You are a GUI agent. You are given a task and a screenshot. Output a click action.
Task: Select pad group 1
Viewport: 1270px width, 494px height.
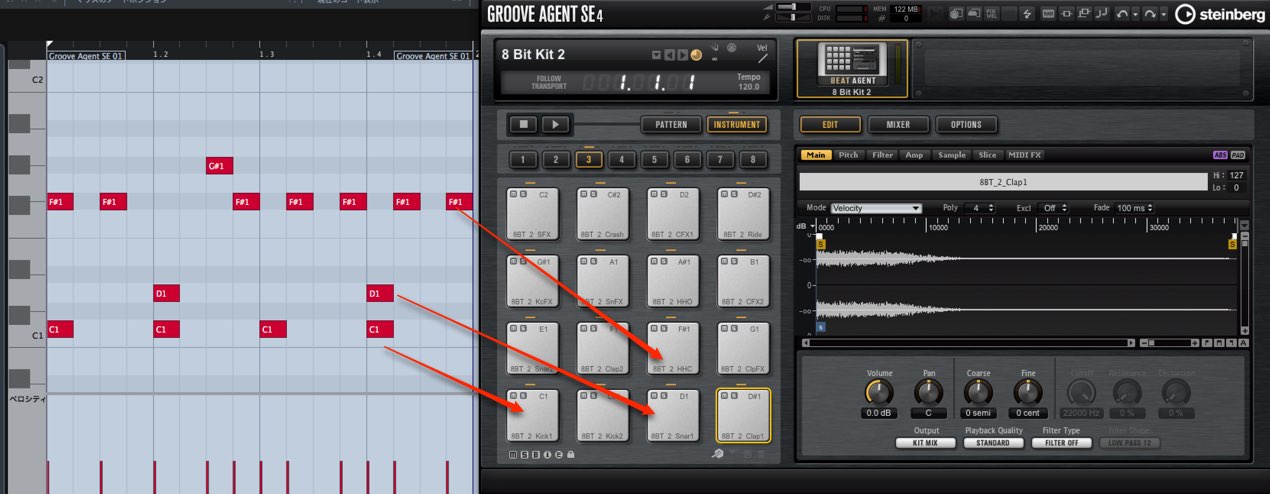click(524, 159)
